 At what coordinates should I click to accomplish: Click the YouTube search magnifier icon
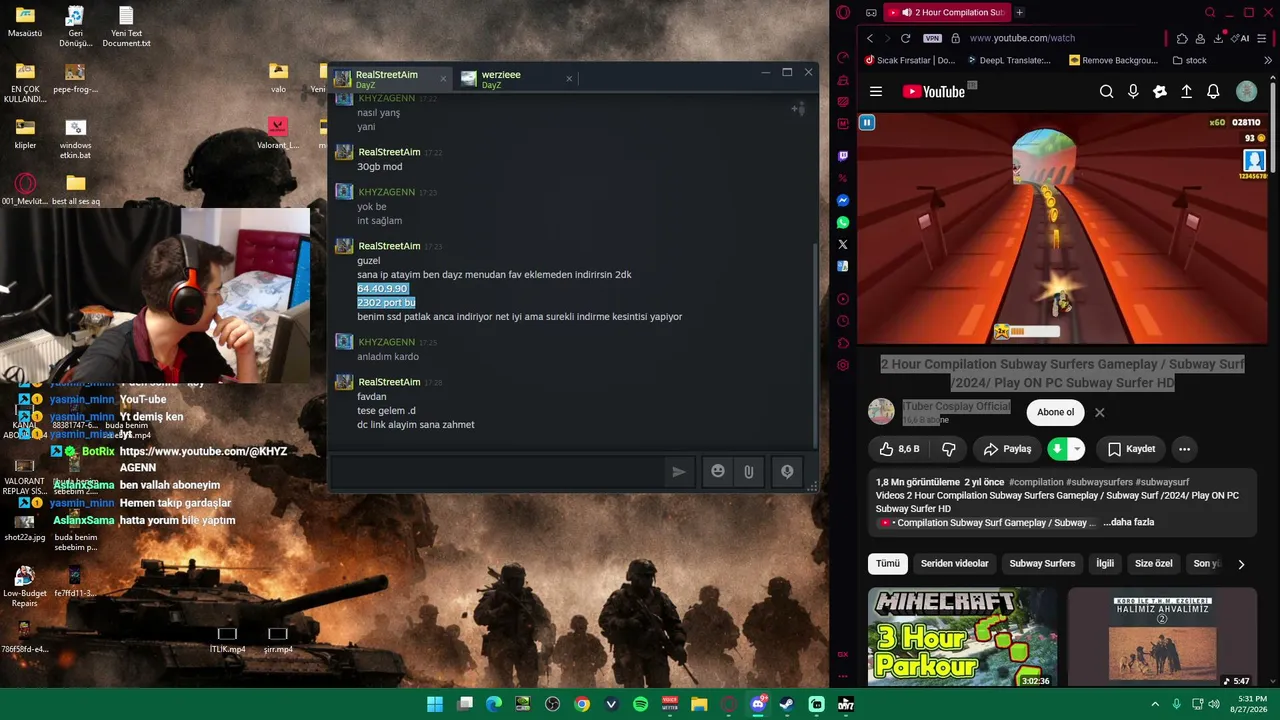point(1106,92)
